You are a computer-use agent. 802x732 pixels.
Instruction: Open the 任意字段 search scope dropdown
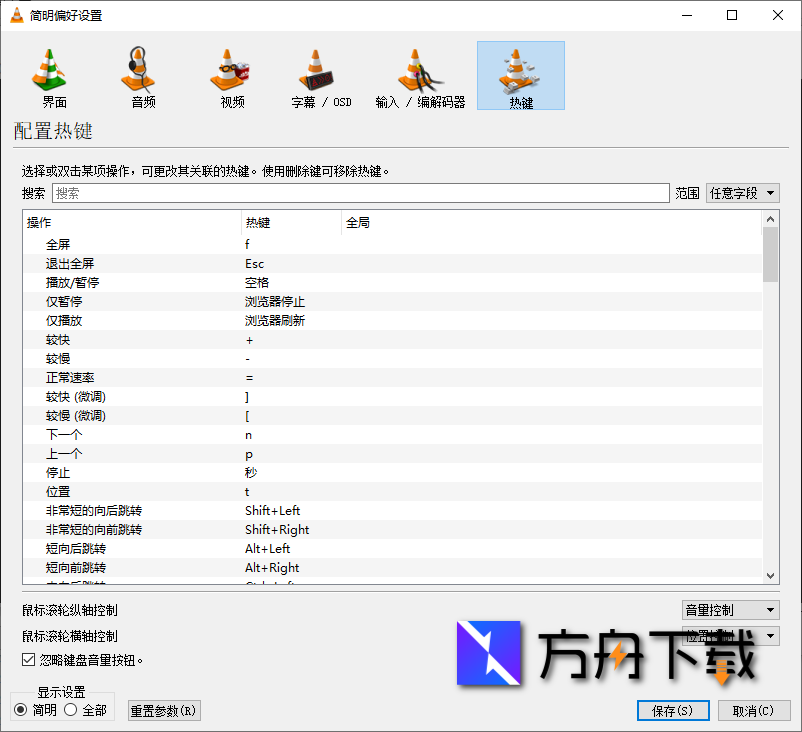[x=744, y=192]
